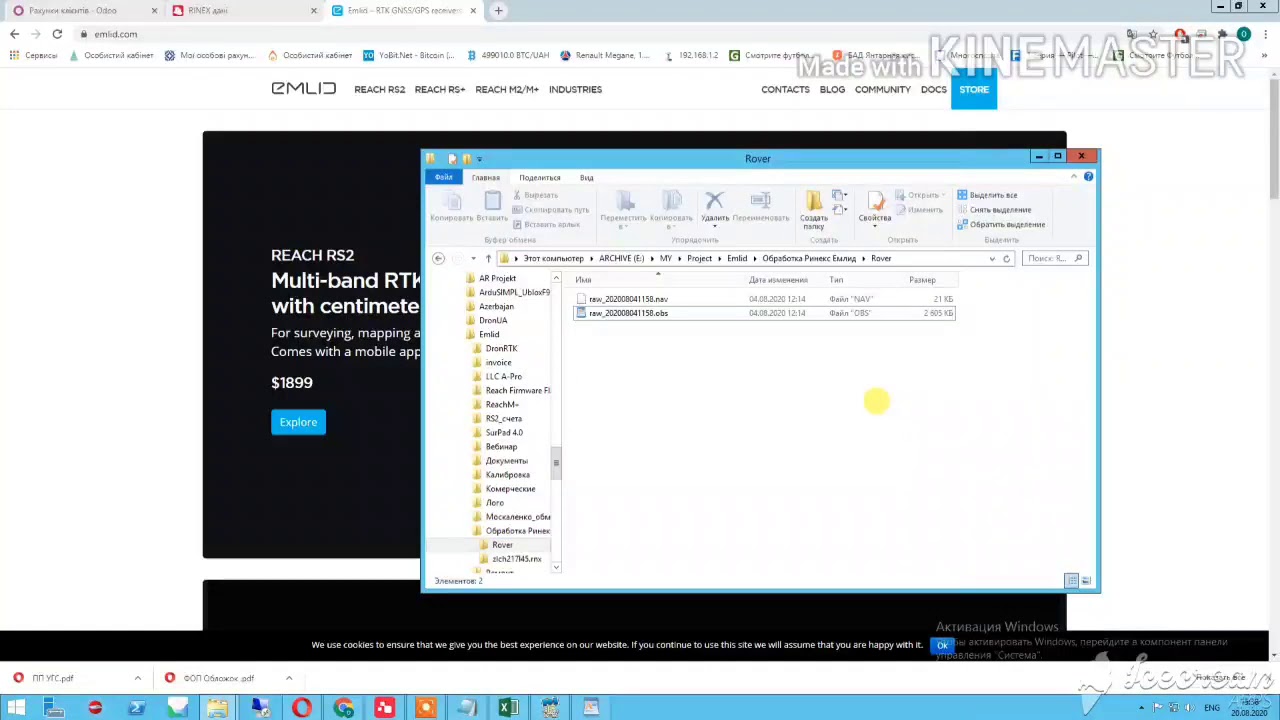Click the Emlid breadcrumb in address bar
The width and height of the screenshot is (1280, 720).
pos(737,258)
